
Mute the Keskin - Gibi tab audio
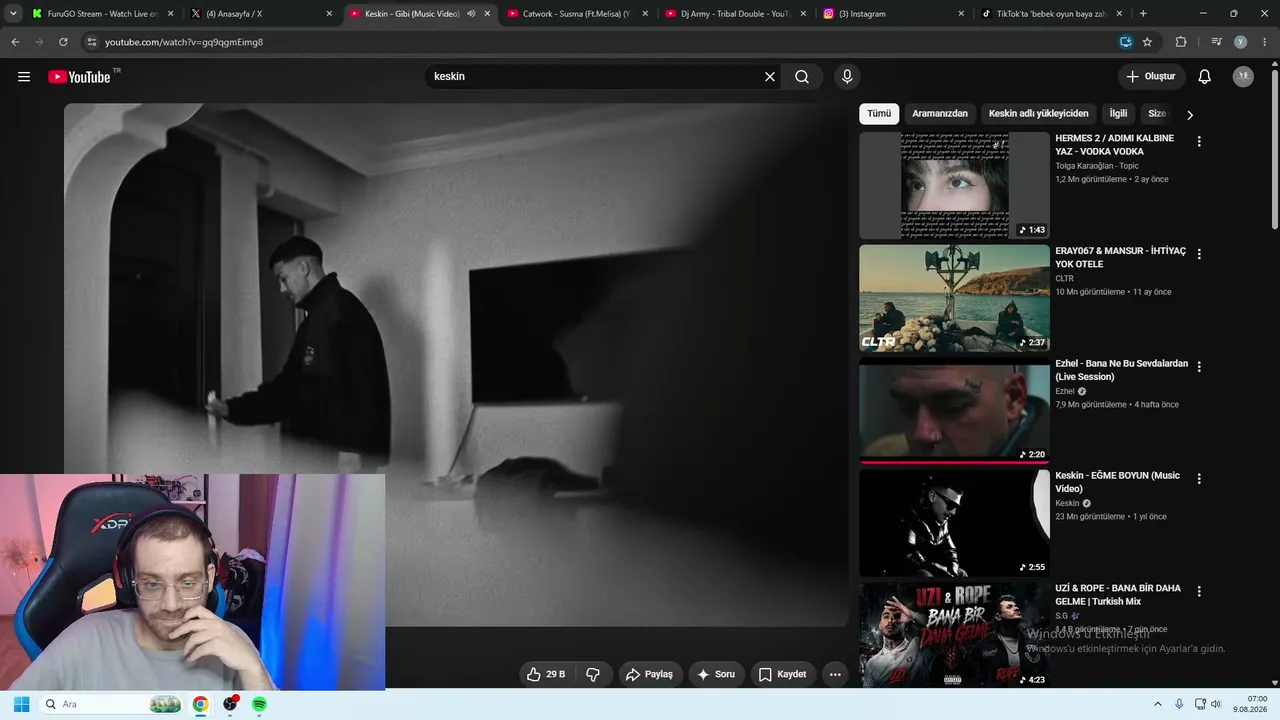coord(471,14)
